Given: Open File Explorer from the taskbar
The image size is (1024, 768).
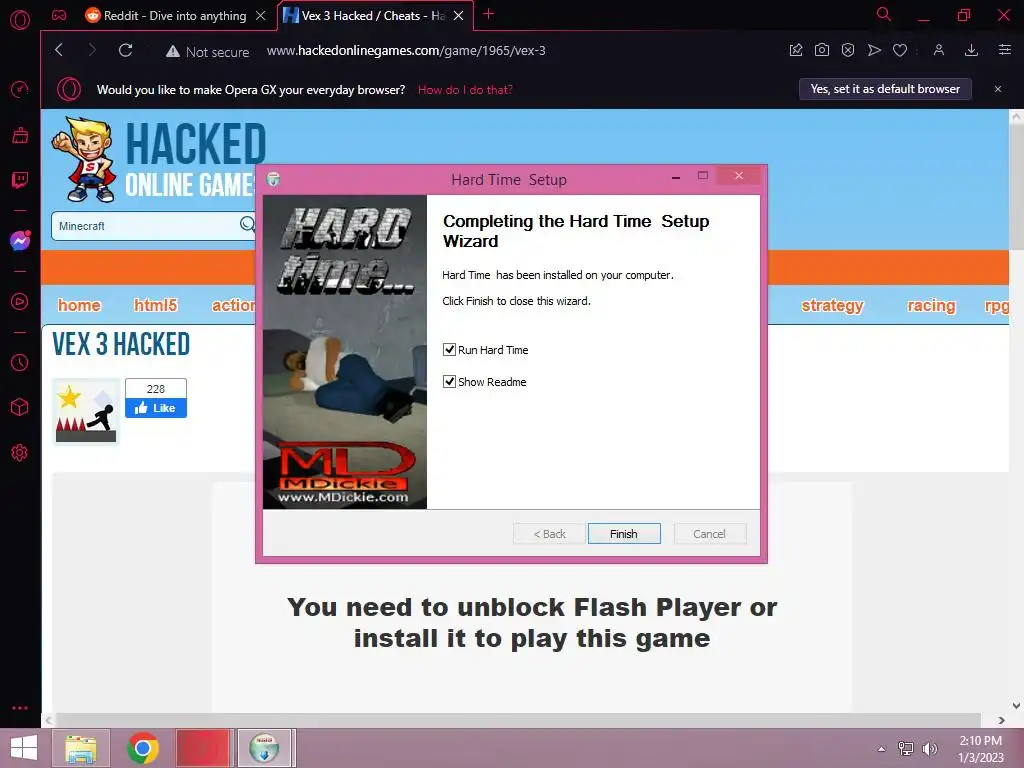Looking at the screenshot, I should [81, 748].
